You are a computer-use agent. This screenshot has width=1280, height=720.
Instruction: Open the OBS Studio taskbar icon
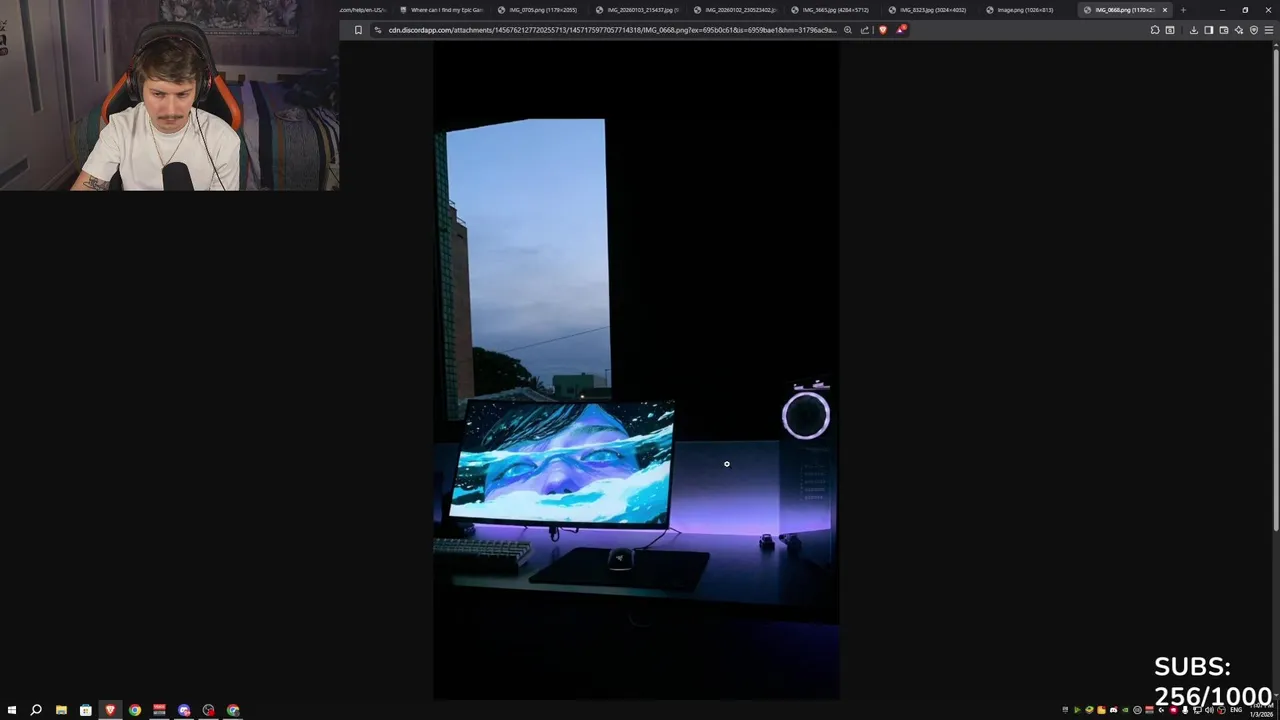pos(208,710)
